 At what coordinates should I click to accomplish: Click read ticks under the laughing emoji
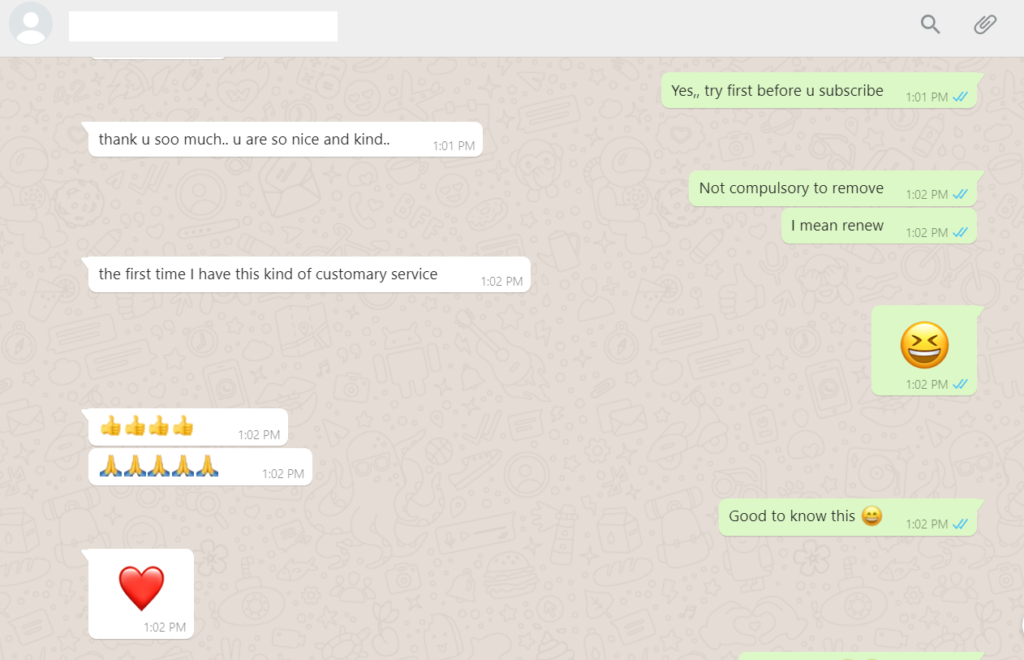tap(960, 384)
